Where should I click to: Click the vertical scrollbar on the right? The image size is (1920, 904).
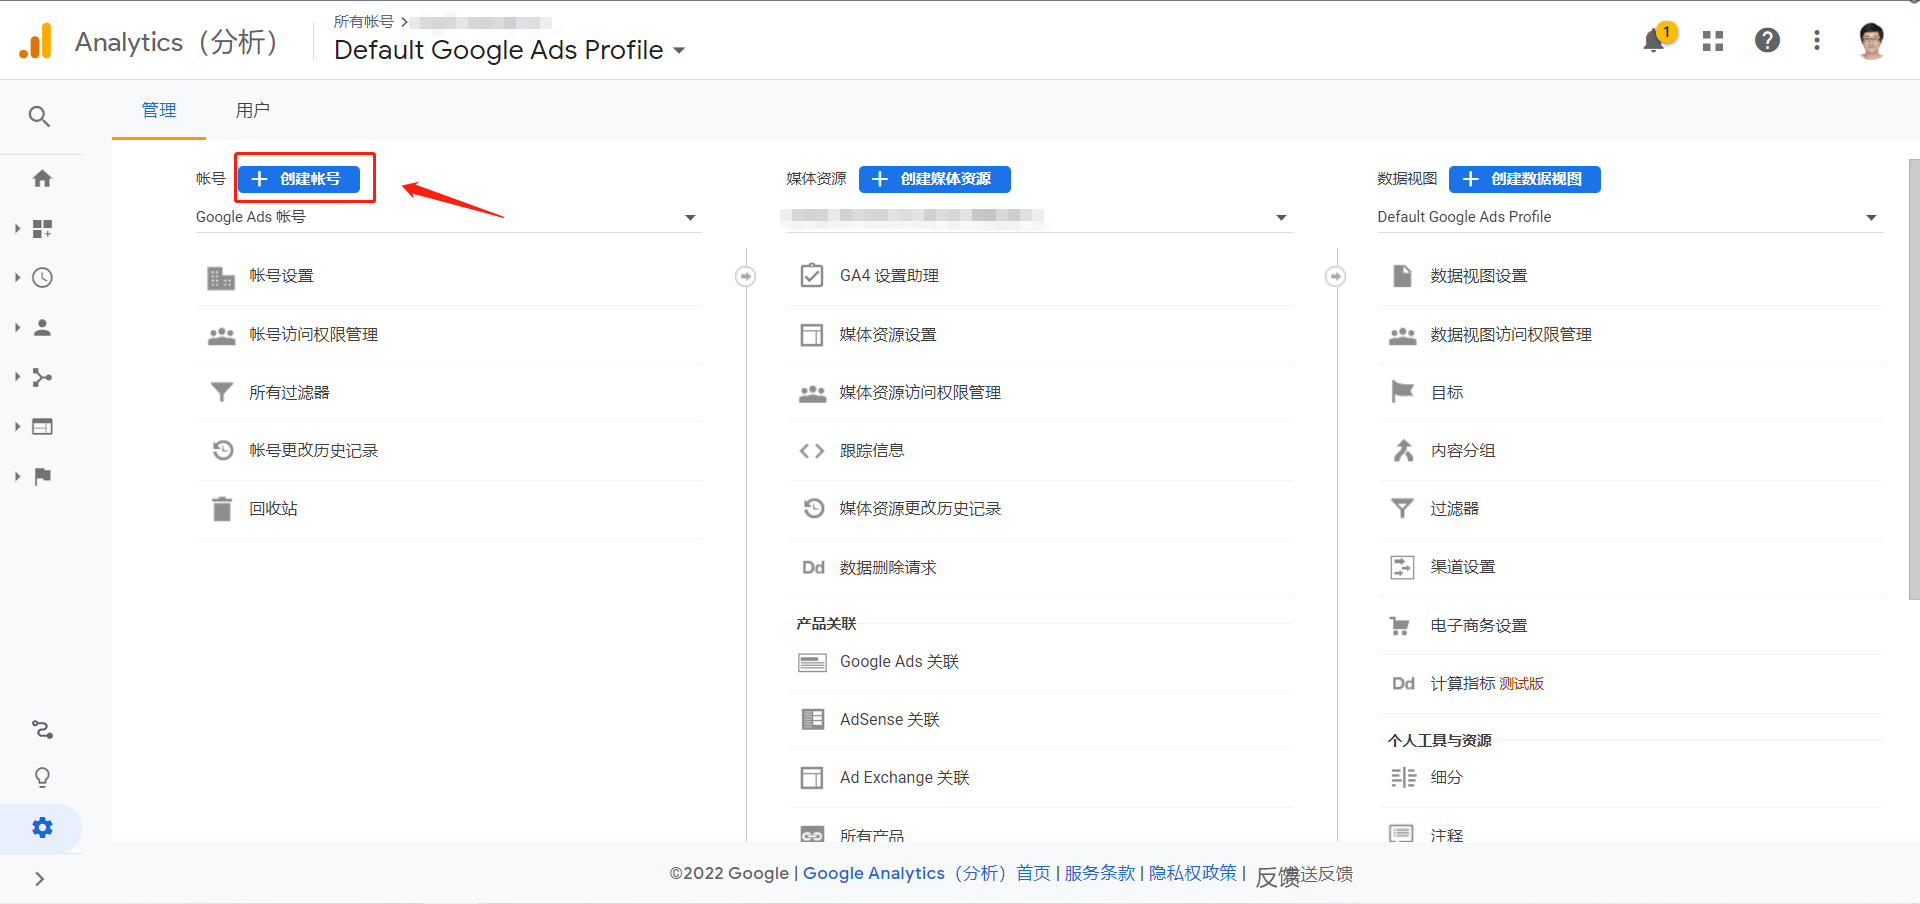tap(1913, 380)
